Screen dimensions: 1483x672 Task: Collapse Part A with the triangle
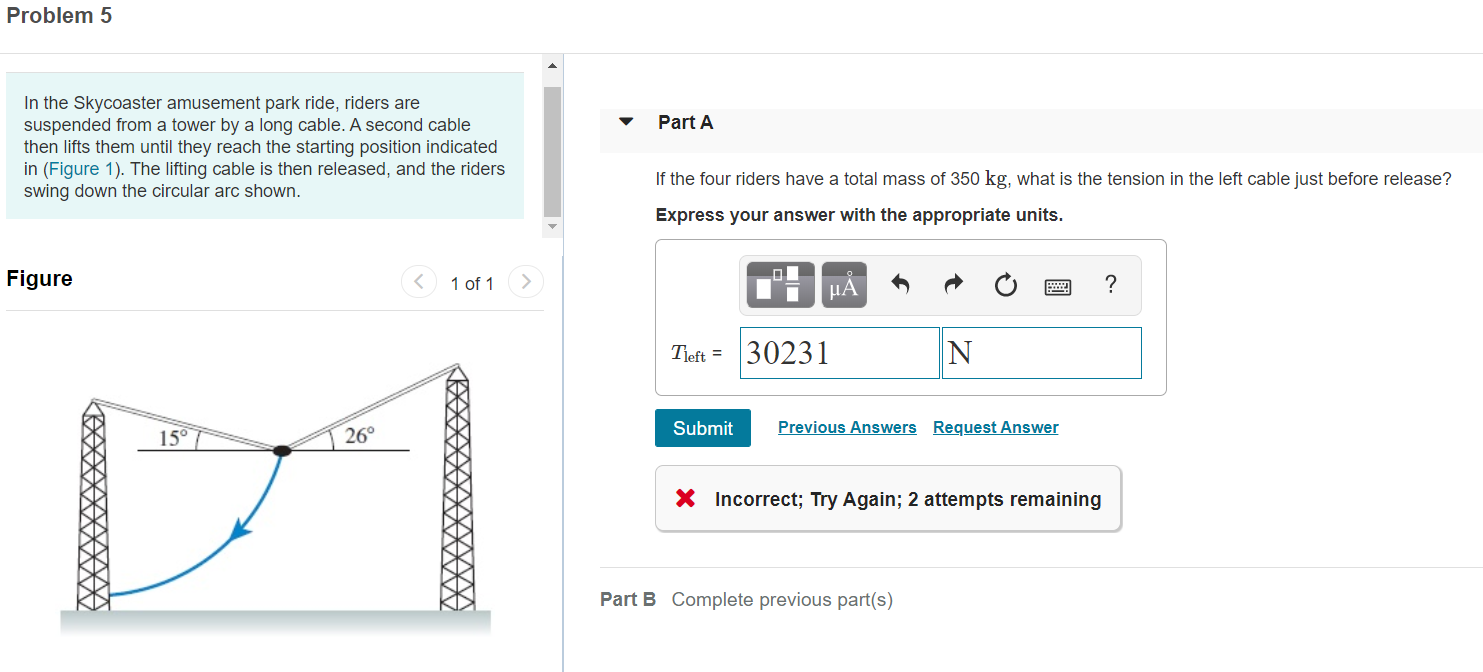coord(626,122)
